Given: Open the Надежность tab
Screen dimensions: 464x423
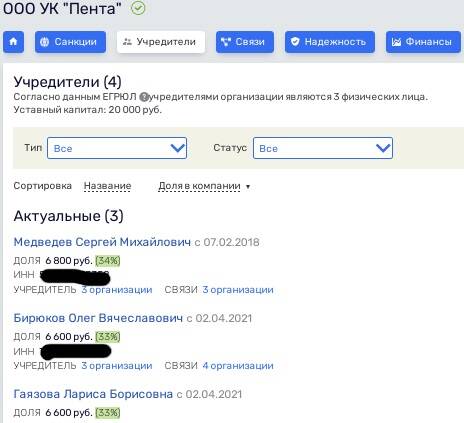Looking at the screenshot, I should click(330, 42).
